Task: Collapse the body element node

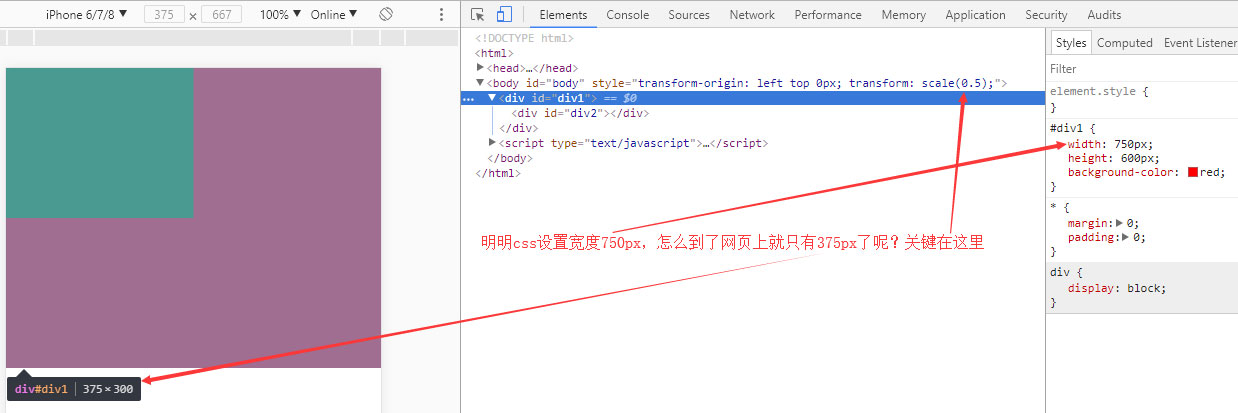Action: coord(480,83)
